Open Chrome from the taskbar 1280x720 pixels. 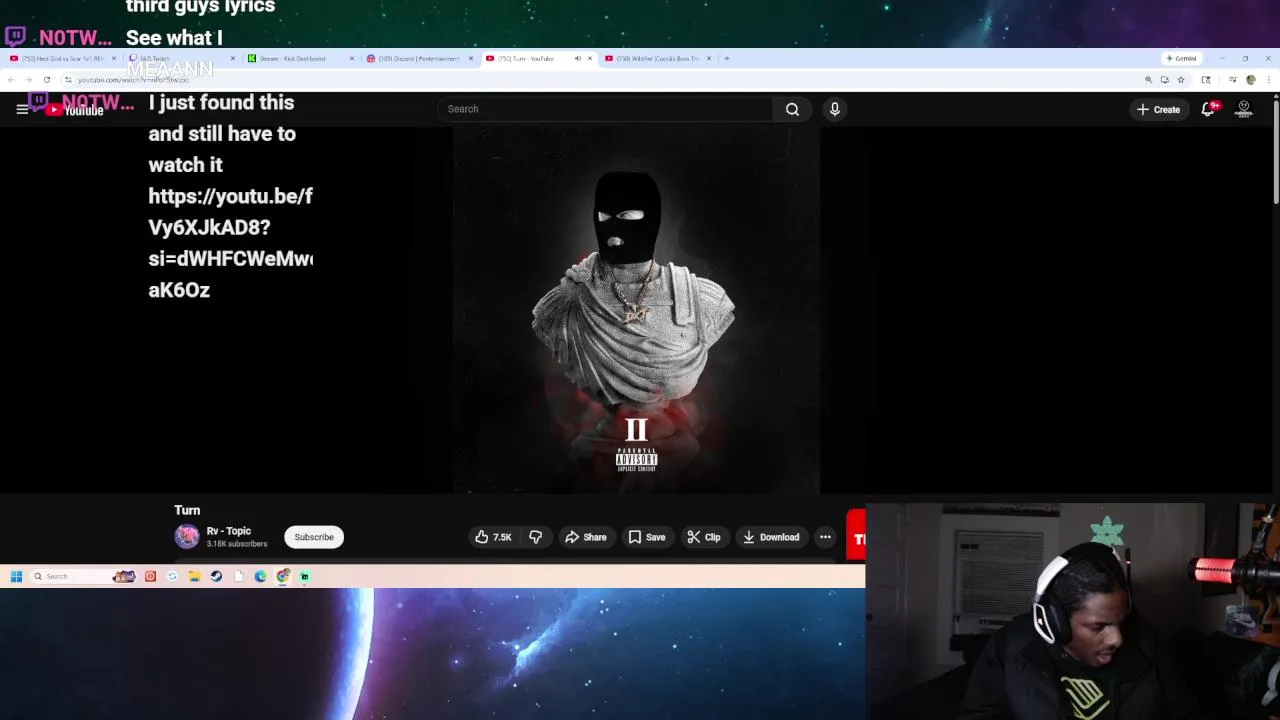283,576
